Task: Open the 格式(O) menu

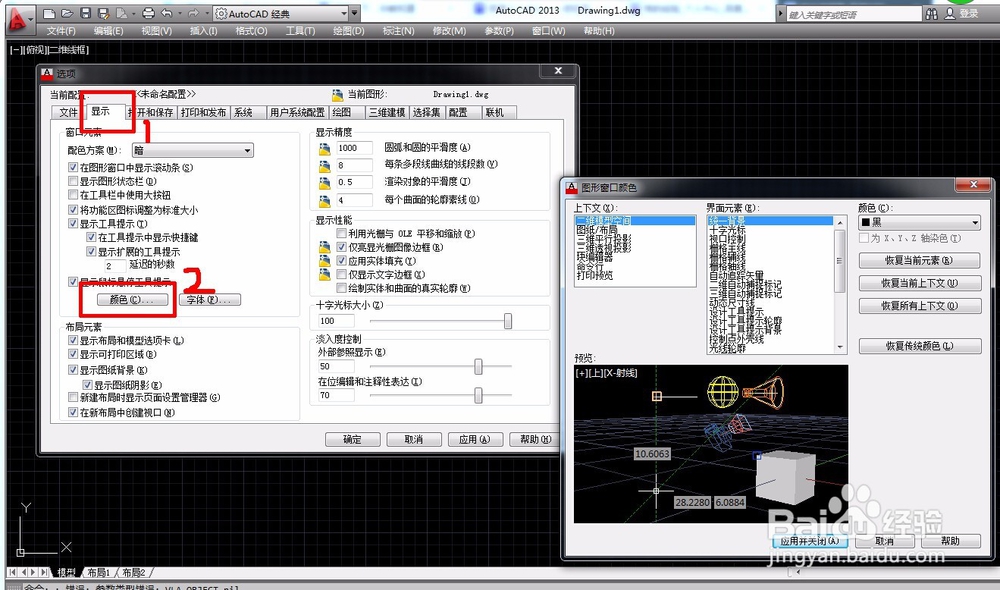Action: coord(251,31)
